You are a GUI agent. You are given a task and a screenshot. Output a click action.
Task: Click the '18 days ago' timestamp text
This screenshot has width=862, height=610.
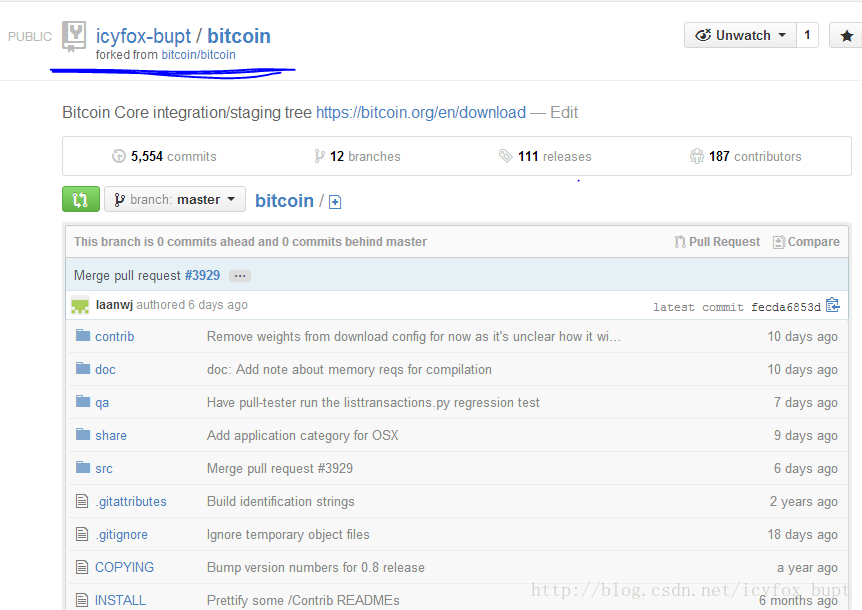(803, 534)
